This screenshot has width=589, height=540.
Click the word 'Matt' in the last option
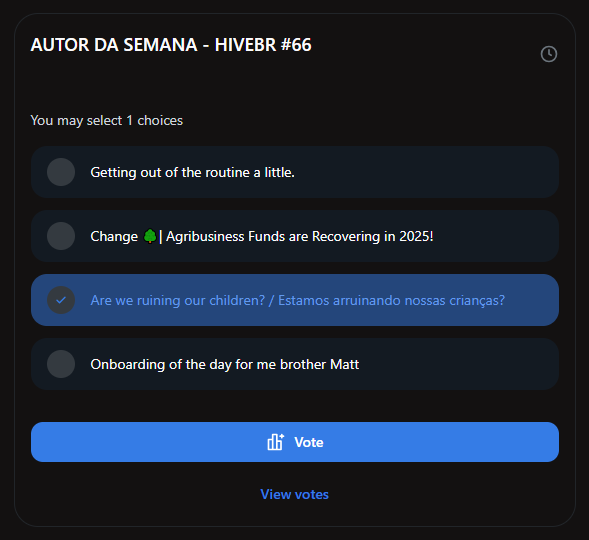(344, 364)
